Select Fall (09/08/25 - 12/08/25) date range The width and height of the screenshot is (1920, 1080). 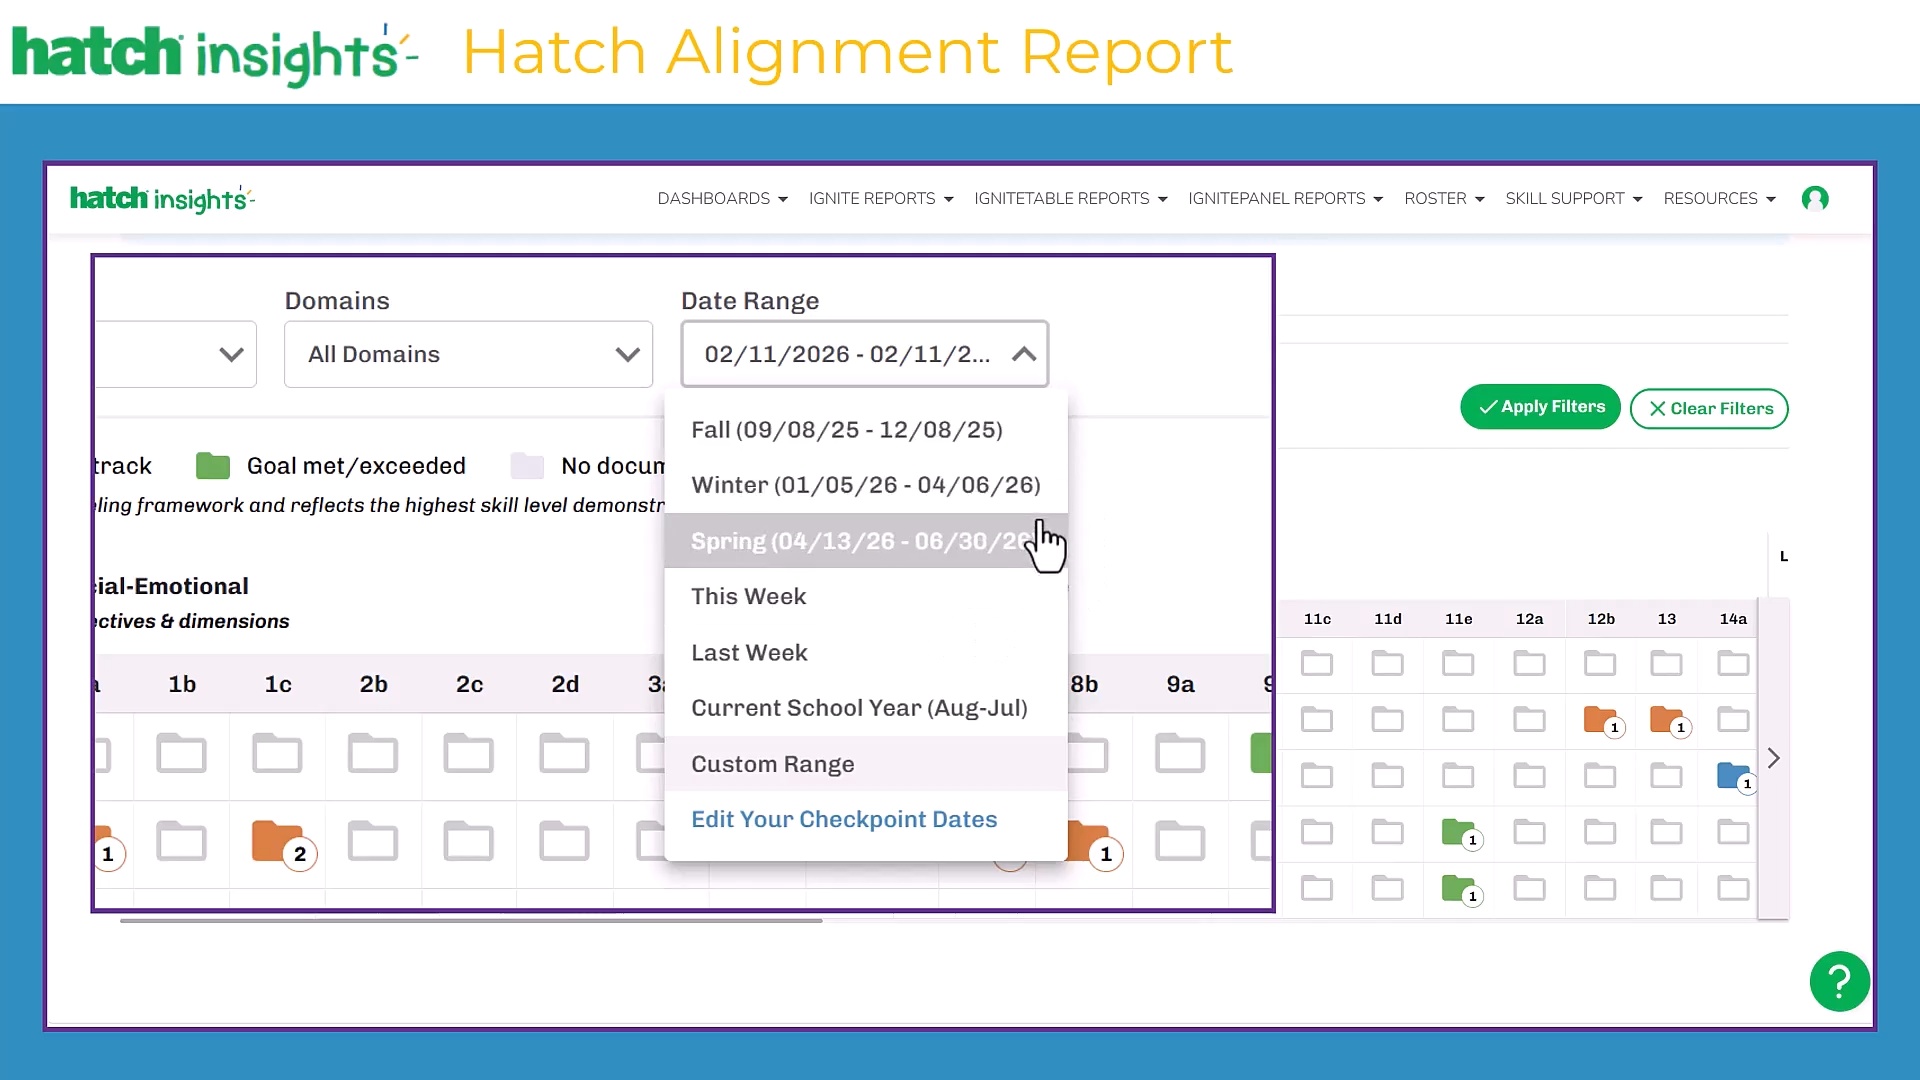tap(866, 430)
